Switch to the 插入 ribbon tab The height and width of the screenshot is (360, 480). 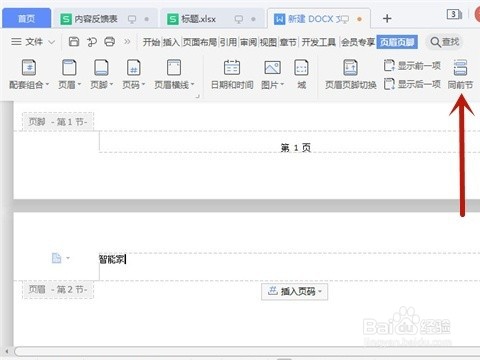point(171,42)
